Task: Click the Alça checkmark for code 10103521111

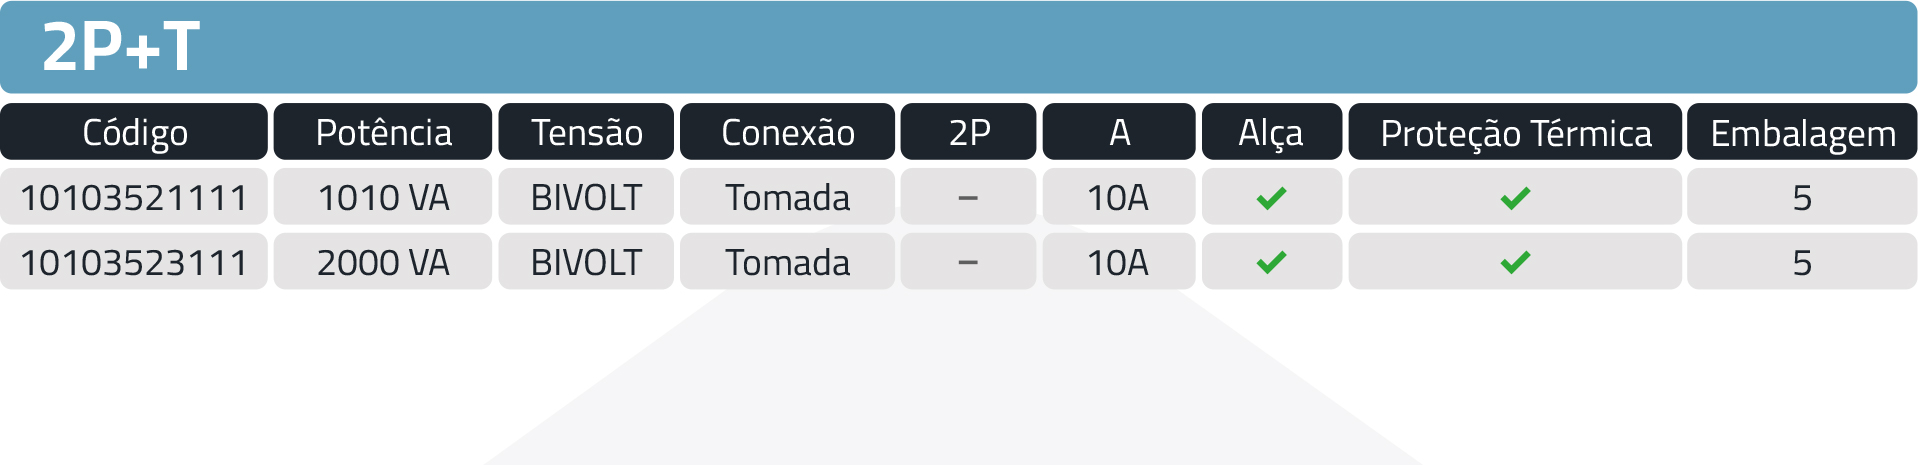Action: tap(1271, 198)
